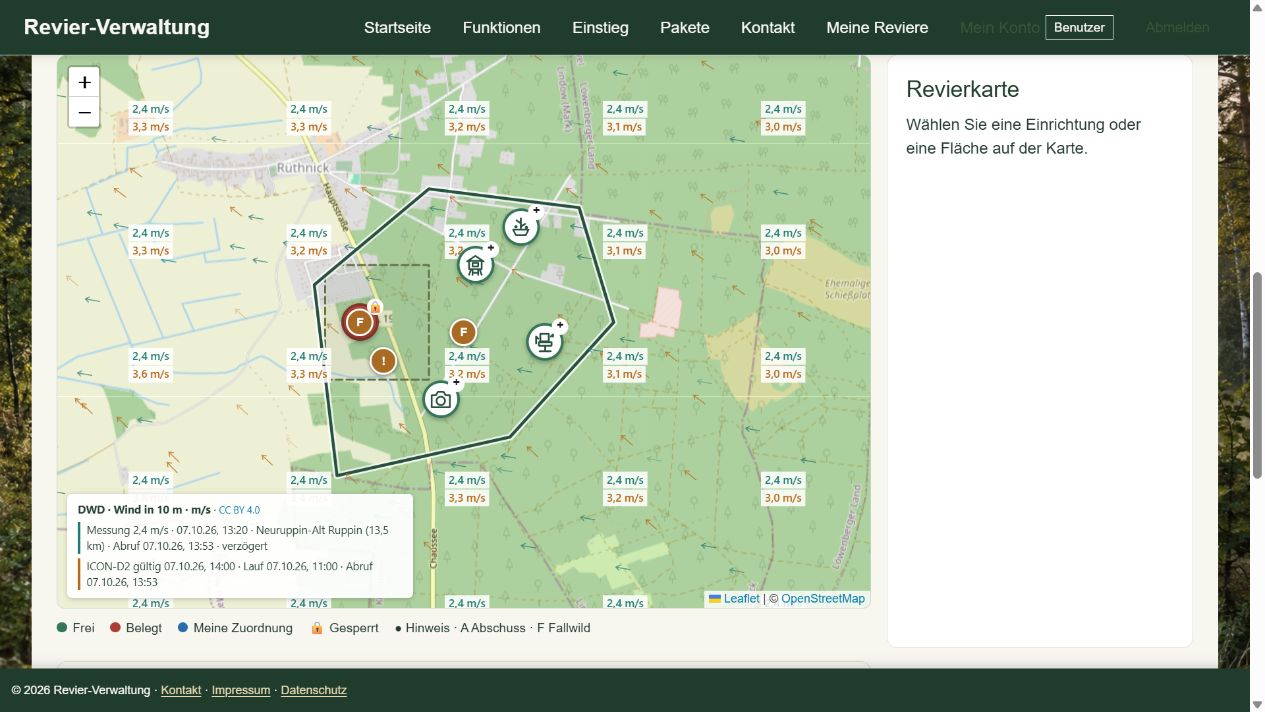Screen dimensions: 1265x712
Task: Open the Impressum footer link
Action: click(241, 690)
